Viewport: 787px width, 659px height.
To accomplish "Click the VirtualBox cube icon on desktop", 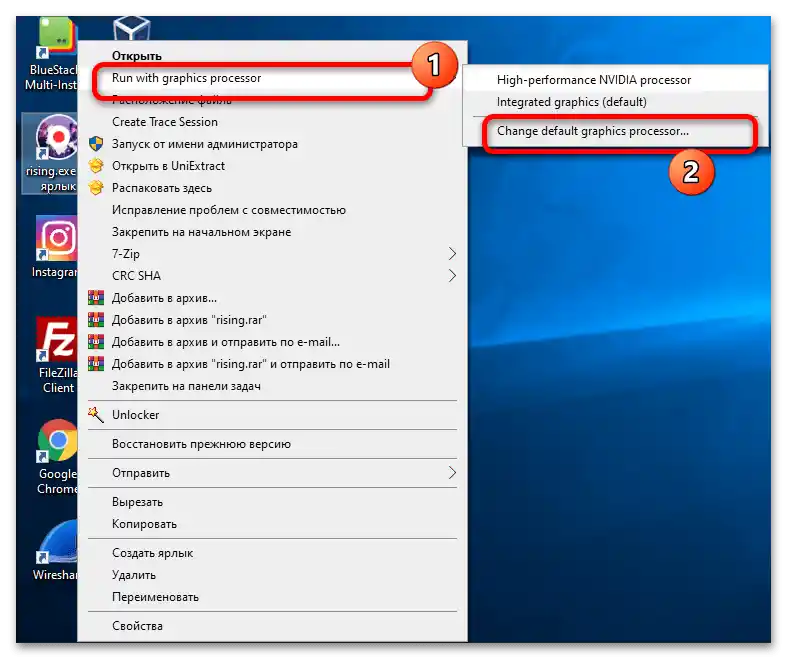I will 131,29.
